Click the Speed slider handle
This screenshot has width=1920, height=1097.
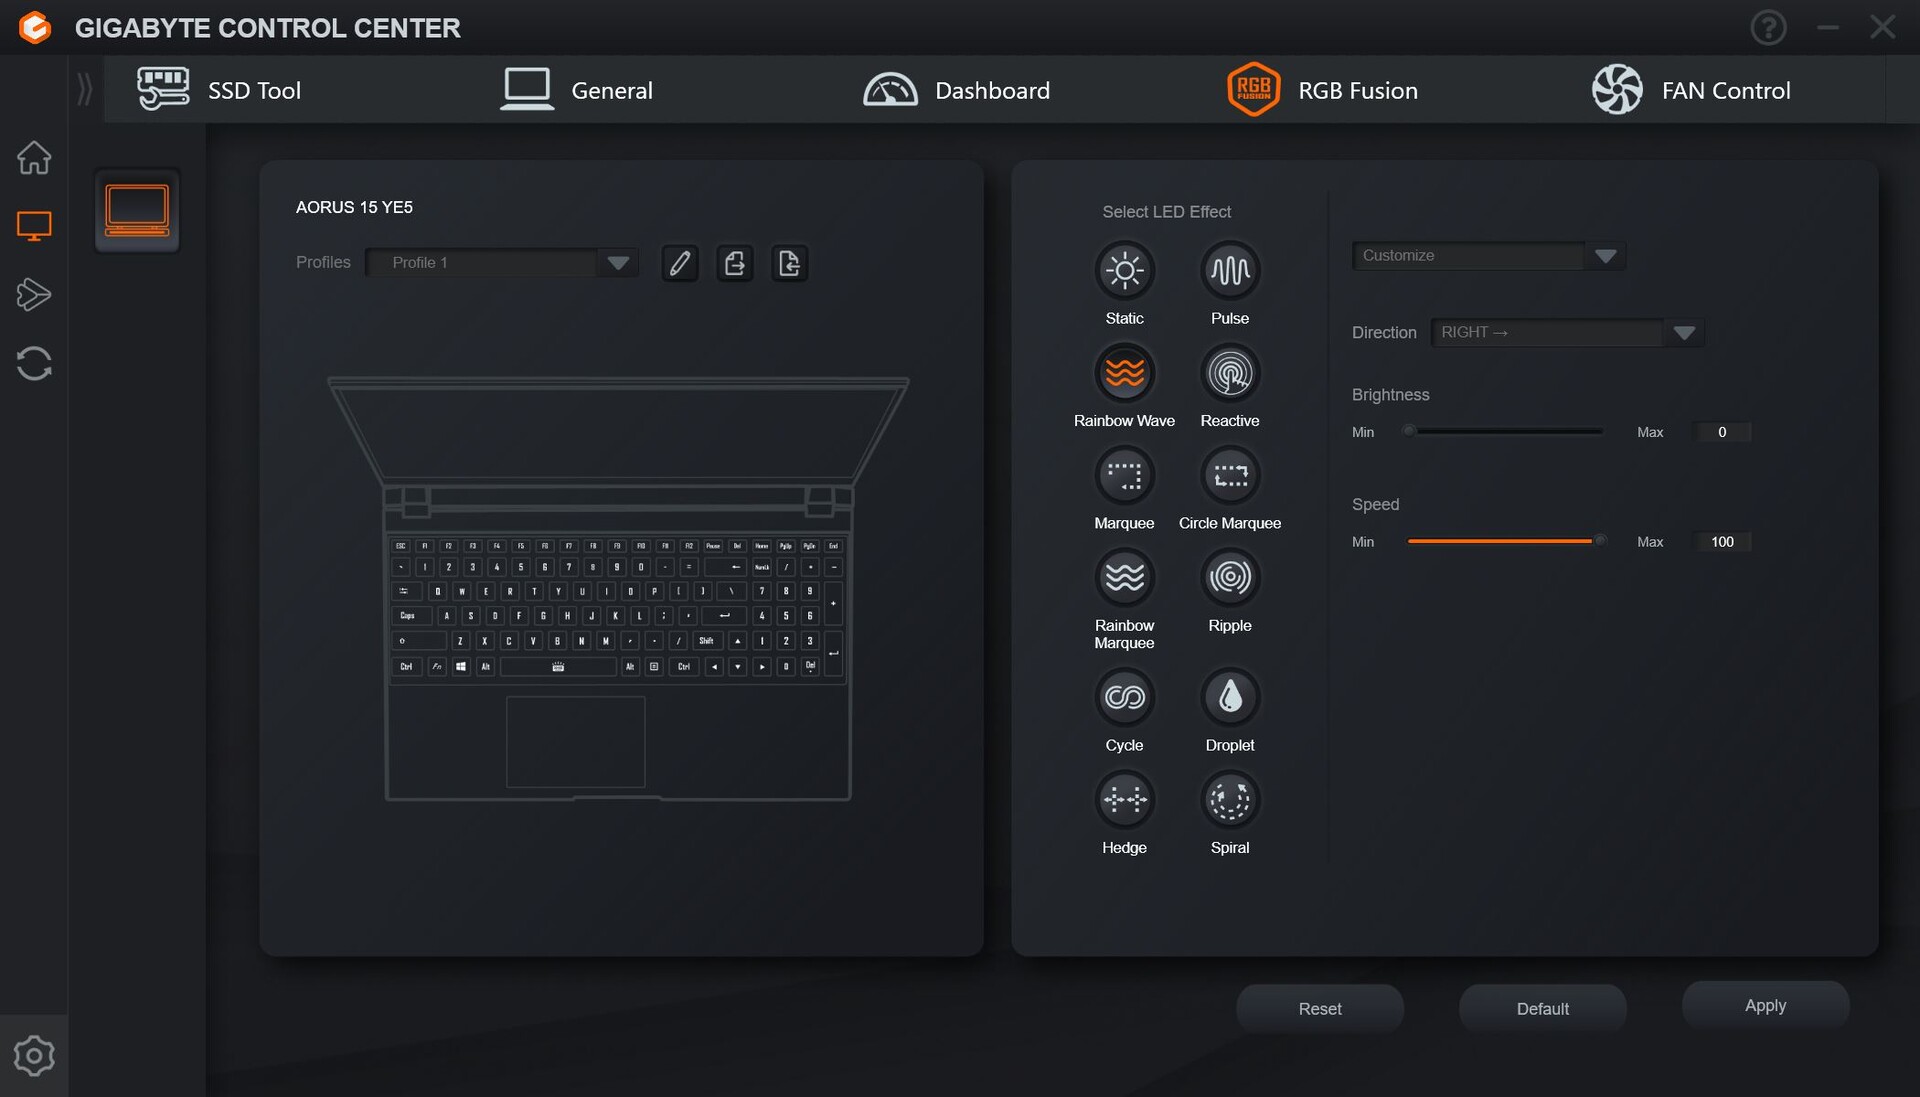tap(1599, 541)
